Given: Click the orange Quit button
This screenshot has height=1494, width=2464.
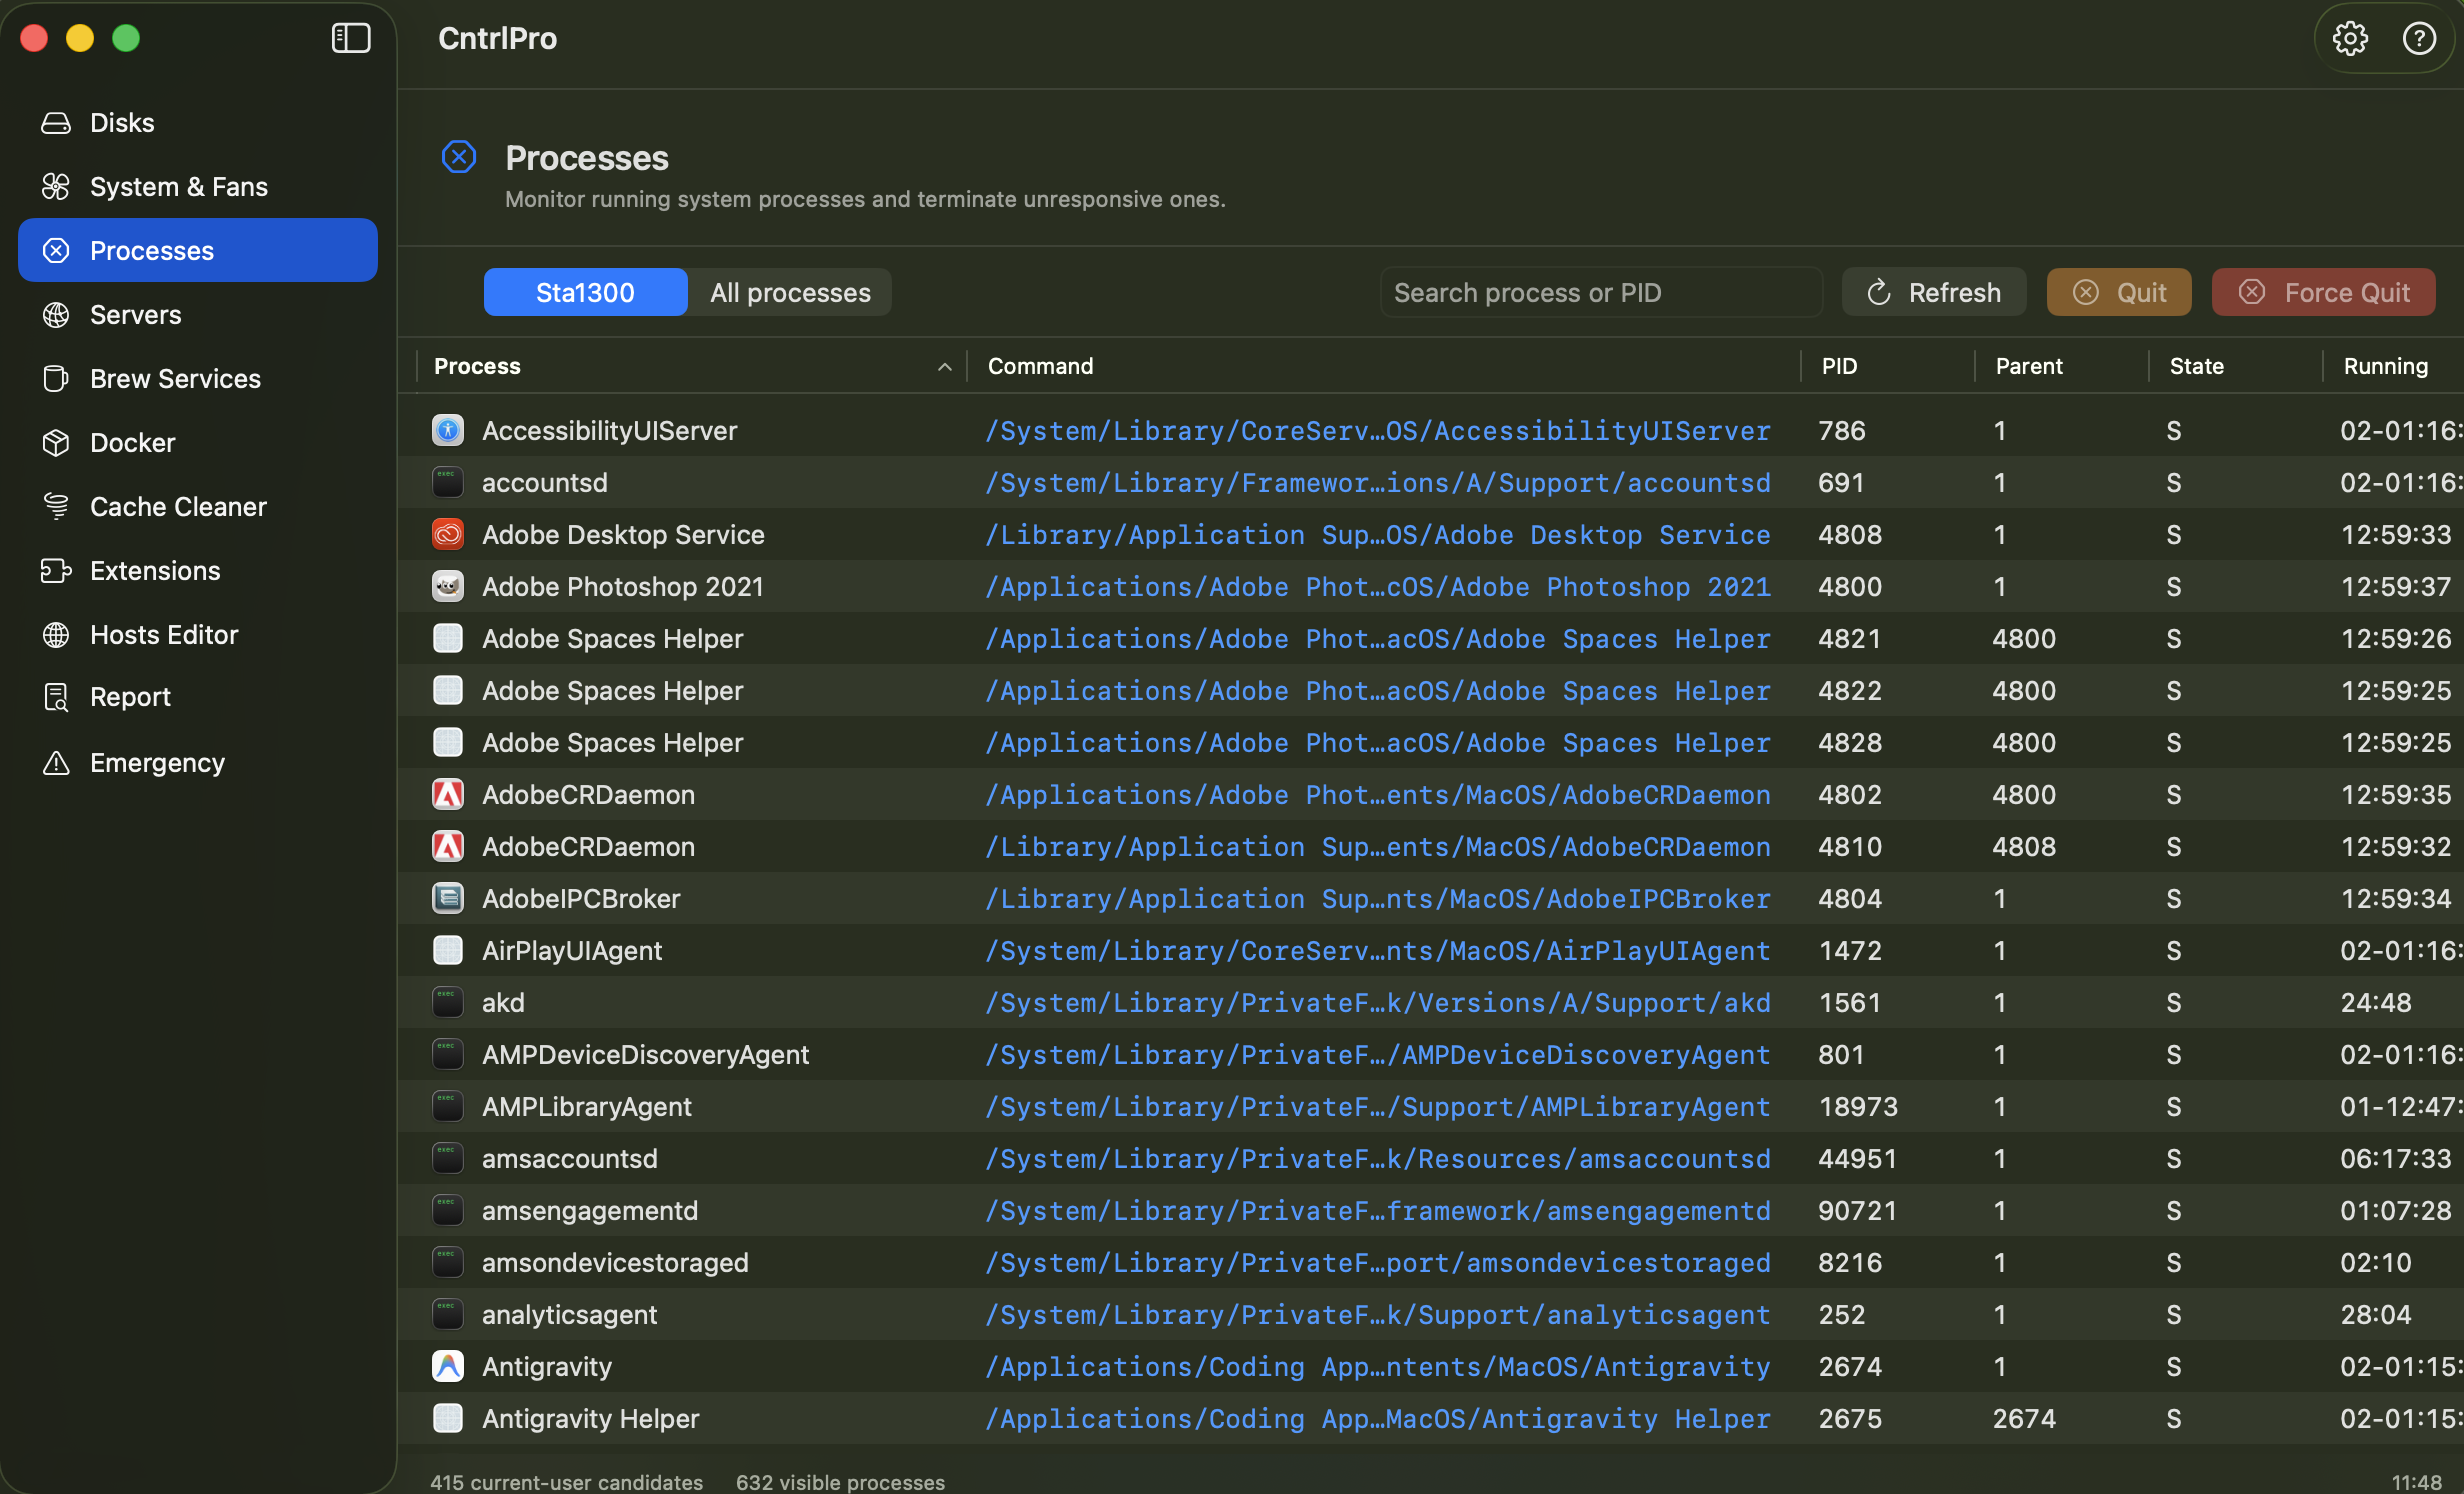Looking at the screenshot, I should [x=2119, y=292].
